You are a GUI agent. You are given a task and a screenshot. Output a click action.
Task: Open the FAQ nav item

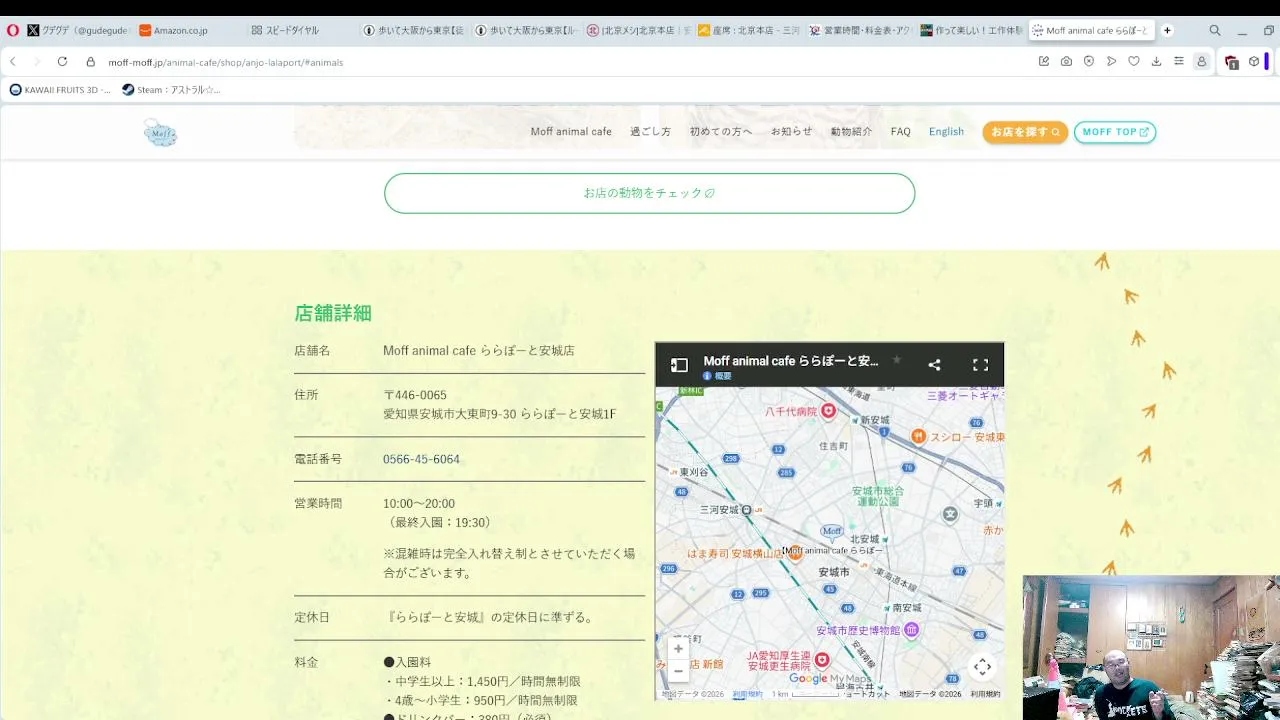point(901,132)
